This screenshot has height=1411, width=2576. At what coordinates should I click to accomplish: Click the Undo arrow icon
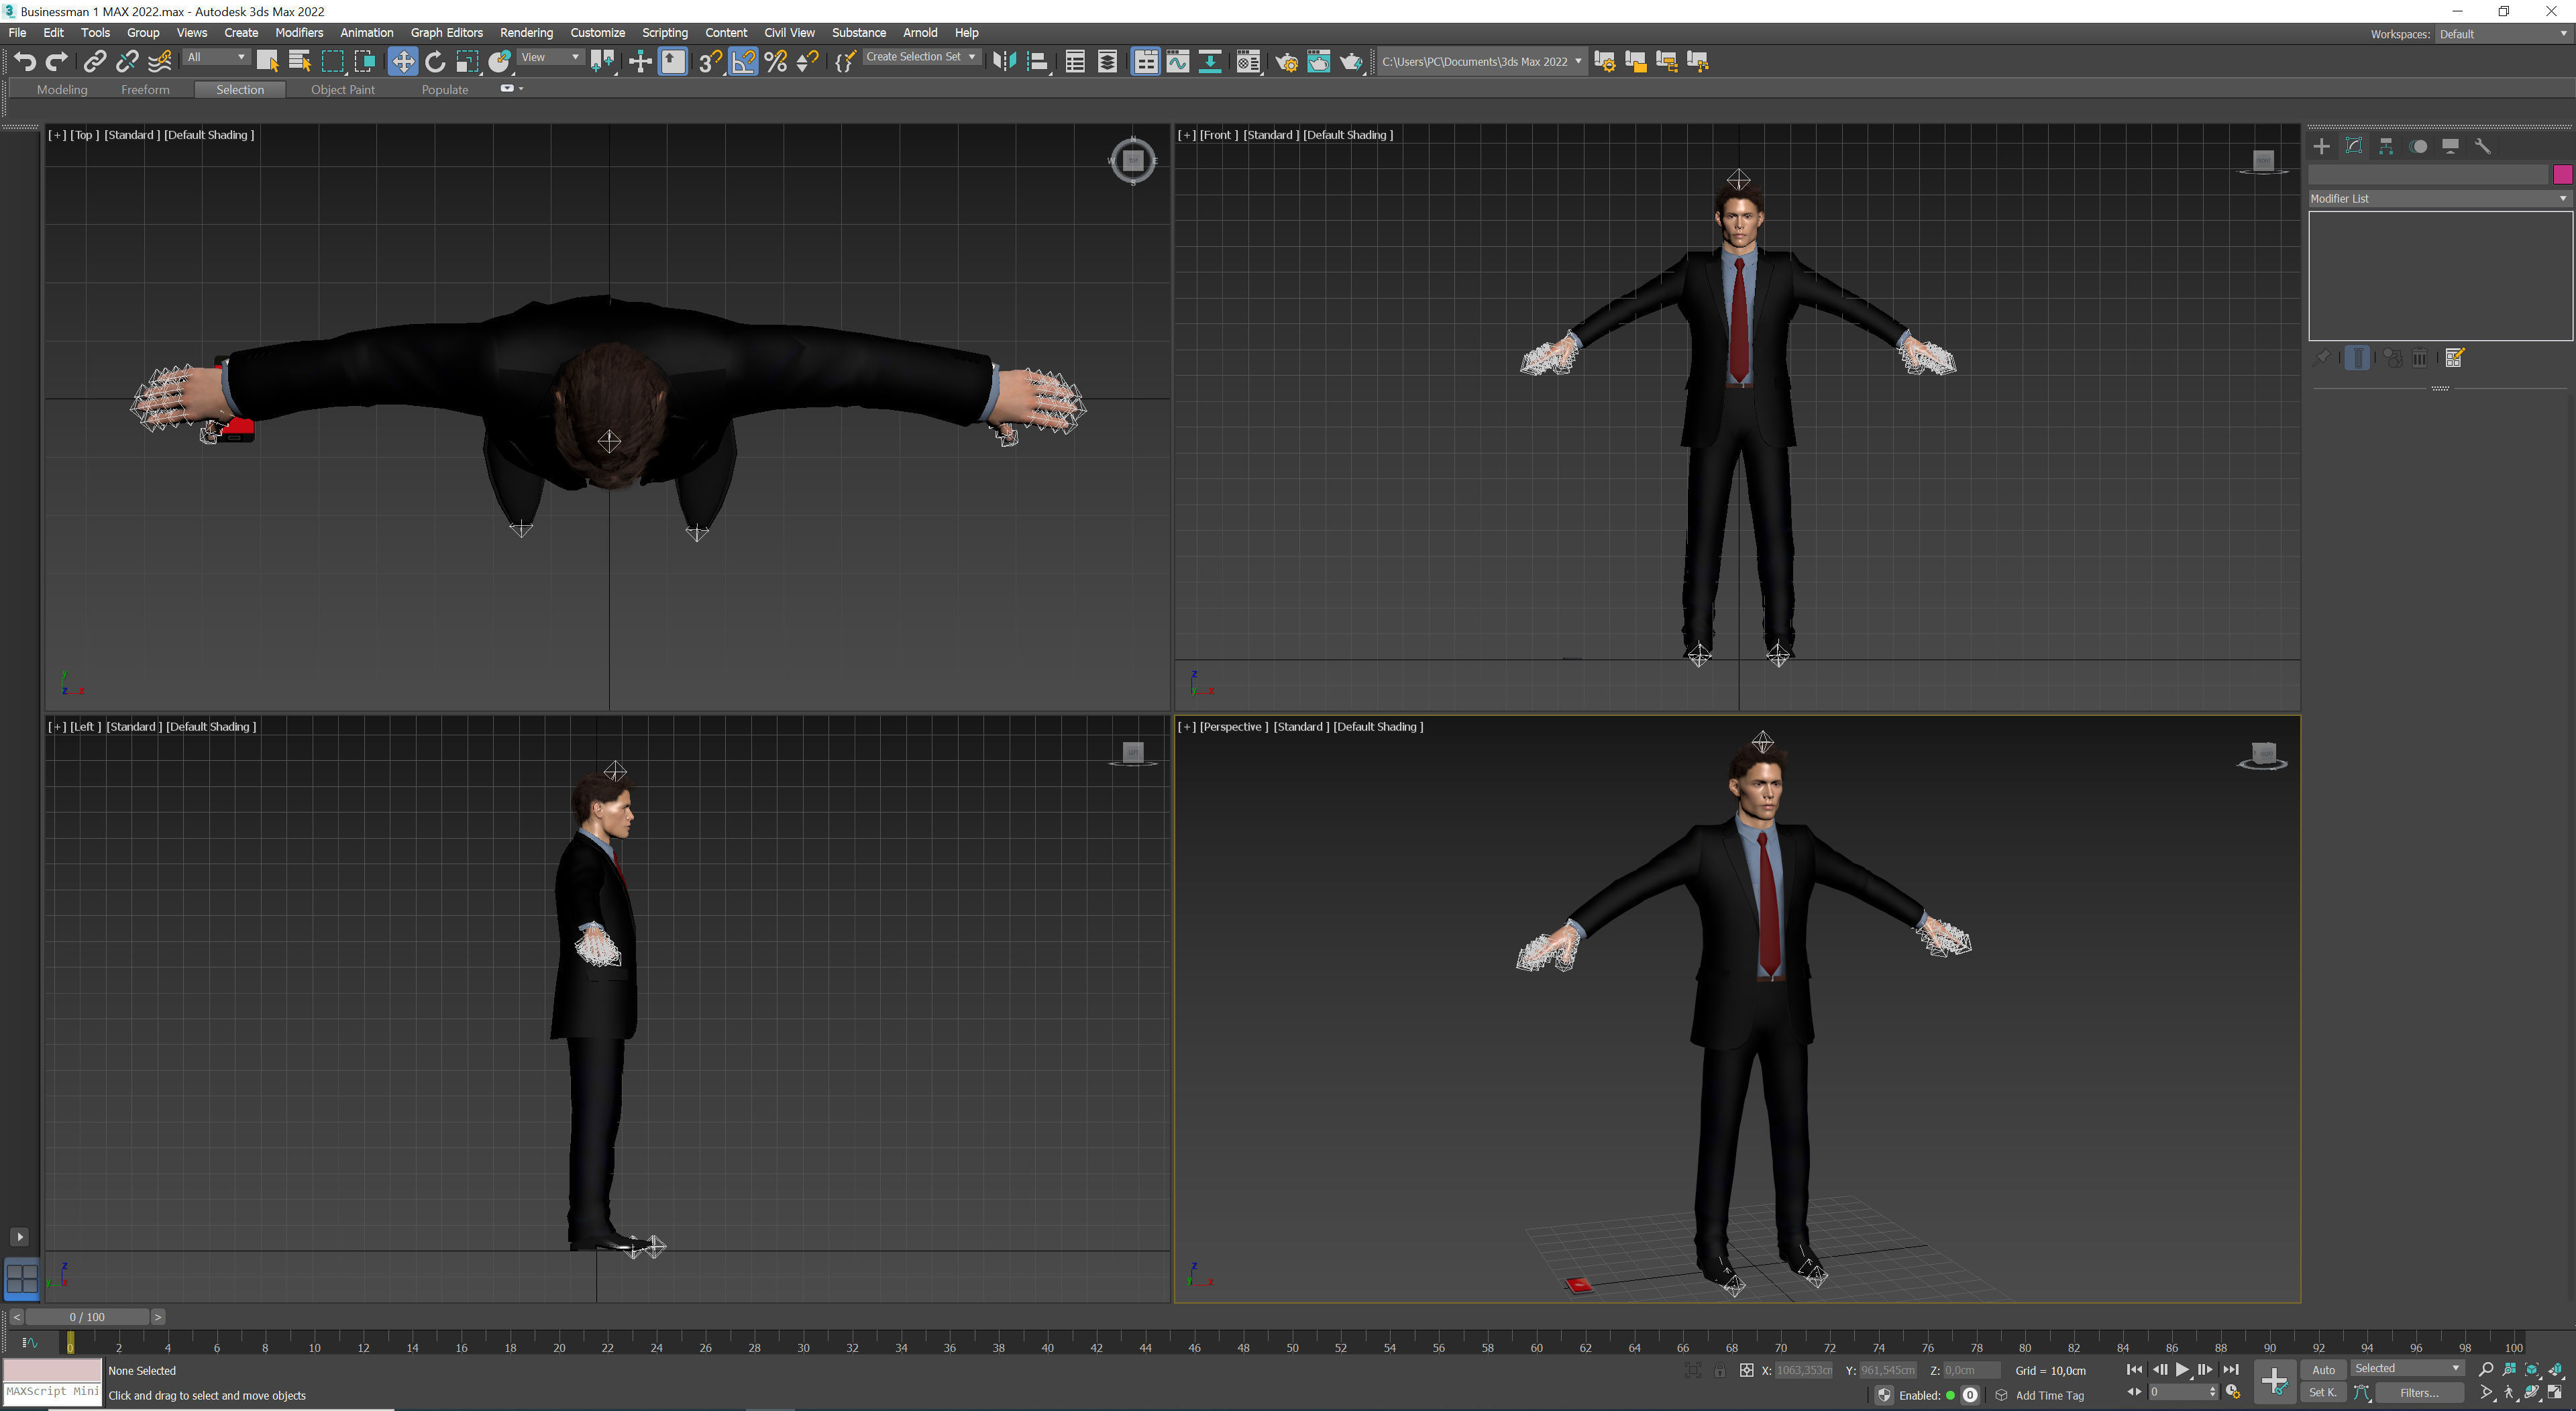(x=25, y=62)
